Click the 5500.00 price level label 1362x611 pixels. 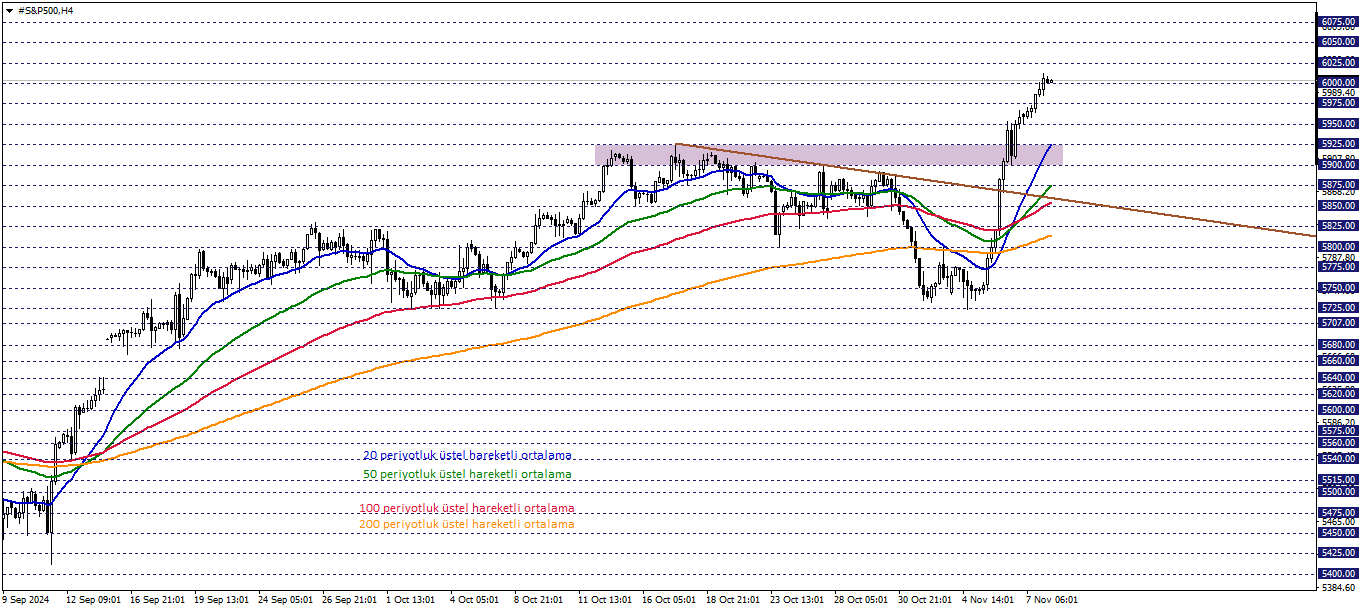click(x=1338, y=491)
